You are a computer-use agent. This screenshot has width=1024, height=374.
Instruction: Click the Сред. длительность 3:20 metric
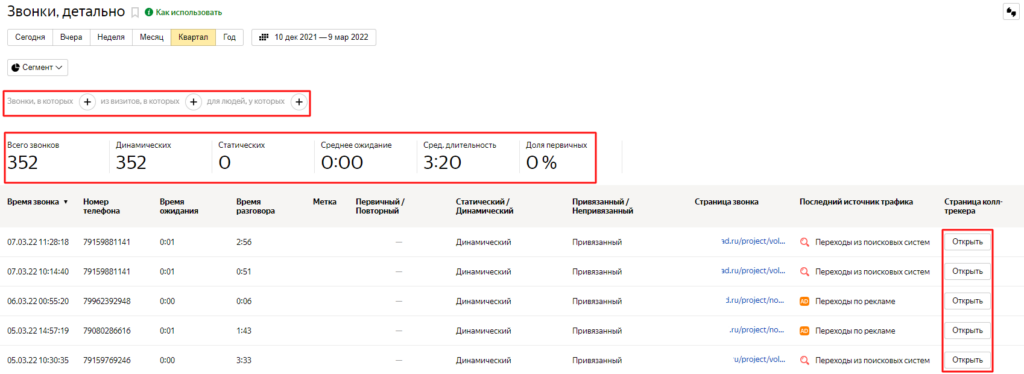tap(460, 156)
